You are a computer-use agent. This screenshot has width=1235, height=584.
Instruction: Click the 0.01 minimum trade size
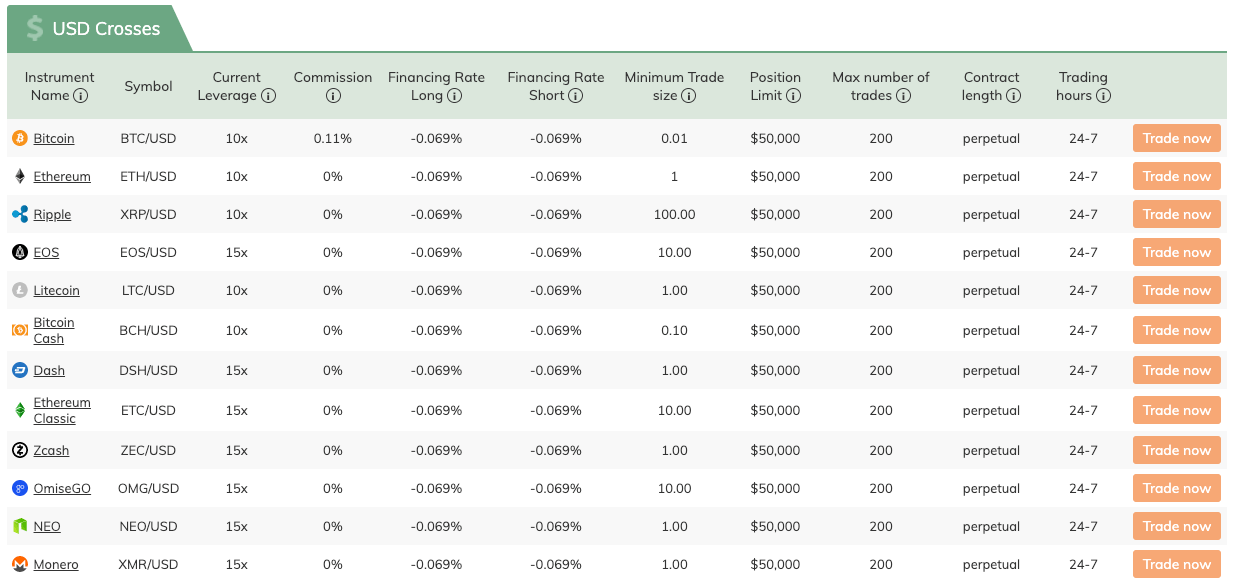(x=675, y=138)
